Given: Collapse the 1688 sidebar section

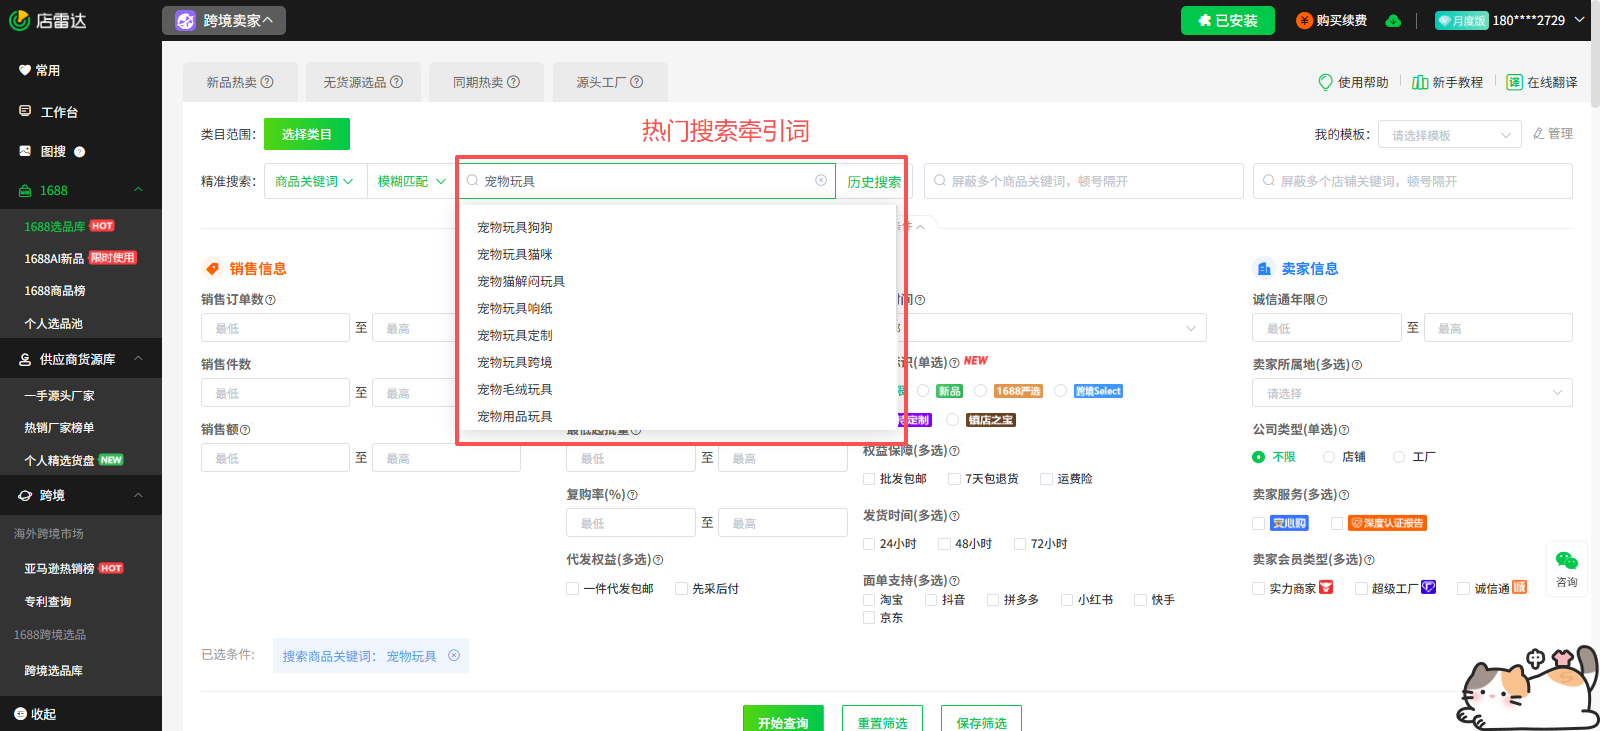Looking at the screenshot, I should pyautogui.click(x=138, y=190).
